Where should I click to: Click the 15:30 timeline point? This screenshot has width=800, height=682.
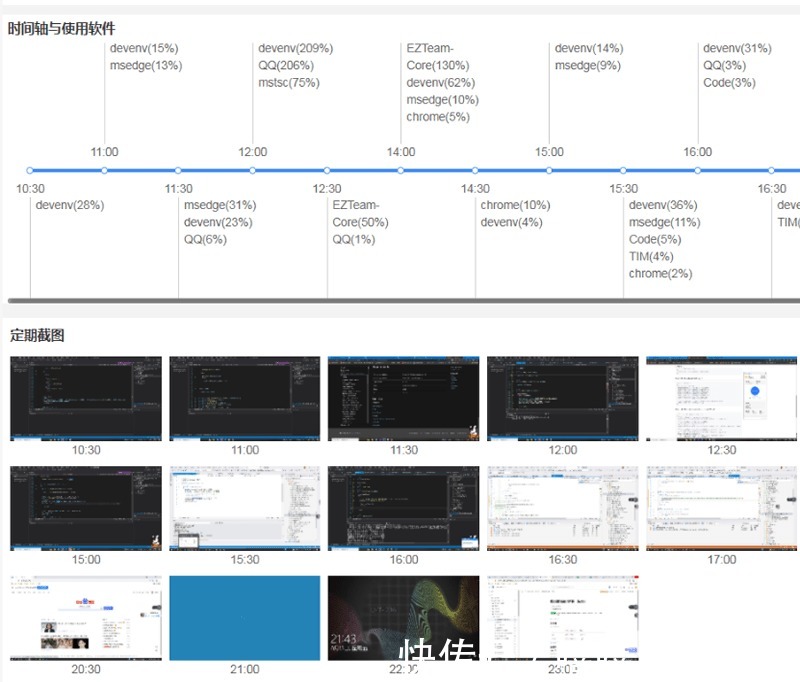pyautogui.click(x=623, y=170)
